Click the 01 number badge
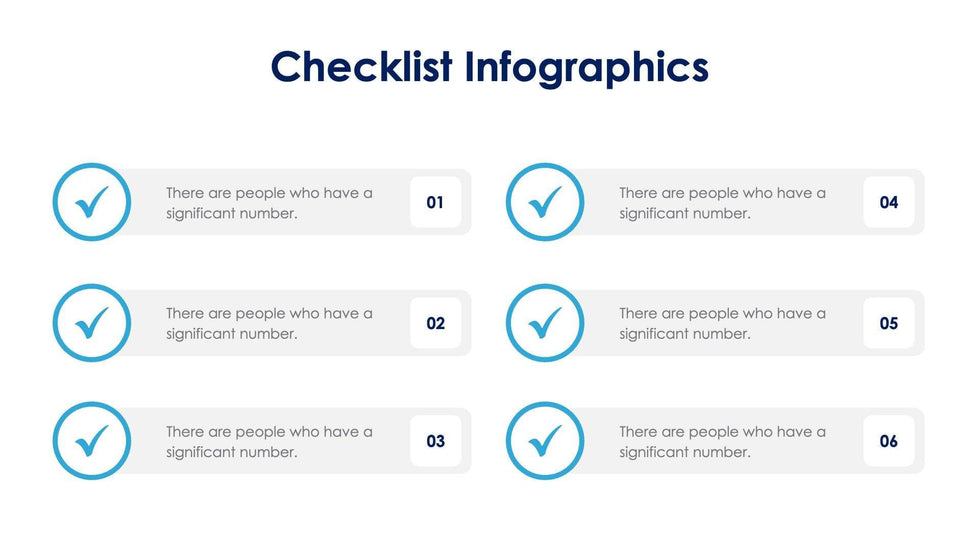Viewport: 980px width, 551px height. (435, 203)
